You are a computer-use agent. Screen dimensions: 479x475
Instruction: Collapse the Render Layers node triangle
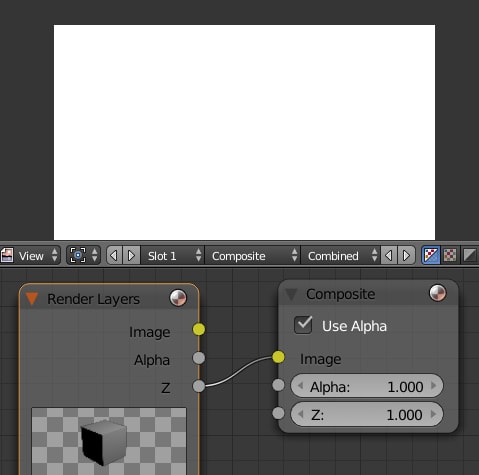pos(32,299)
